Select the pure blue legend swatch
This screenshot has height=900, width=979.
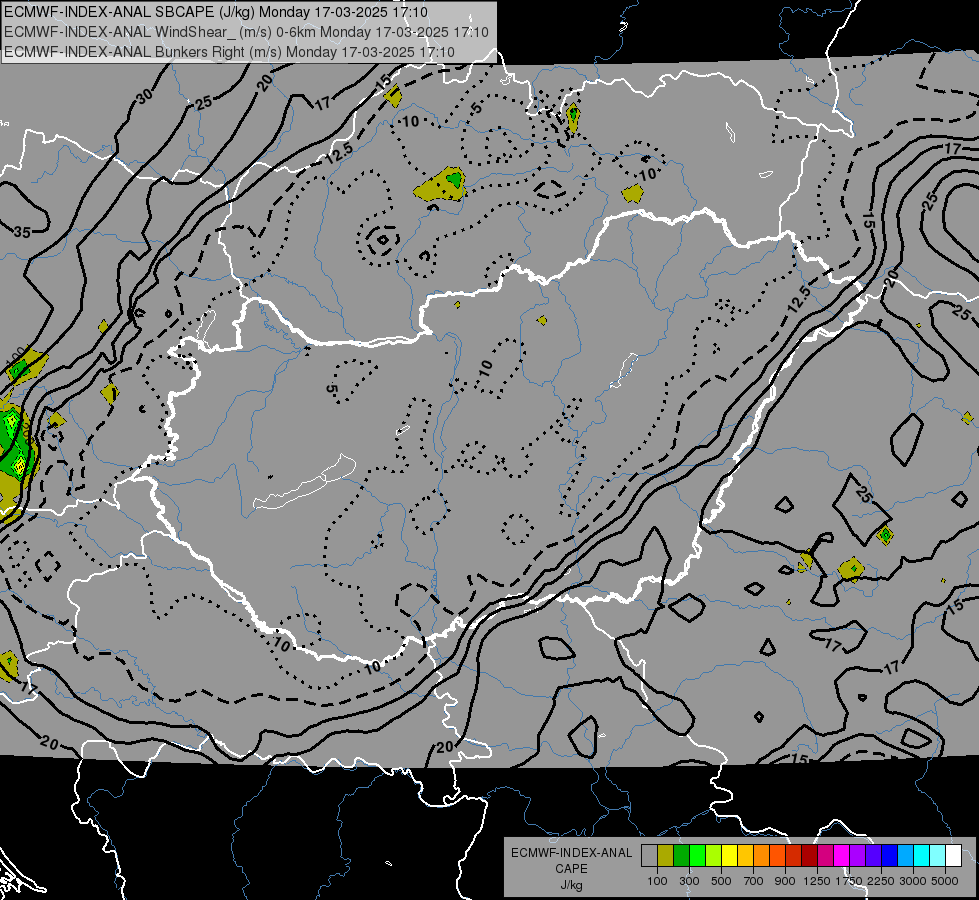coord(890,856)
